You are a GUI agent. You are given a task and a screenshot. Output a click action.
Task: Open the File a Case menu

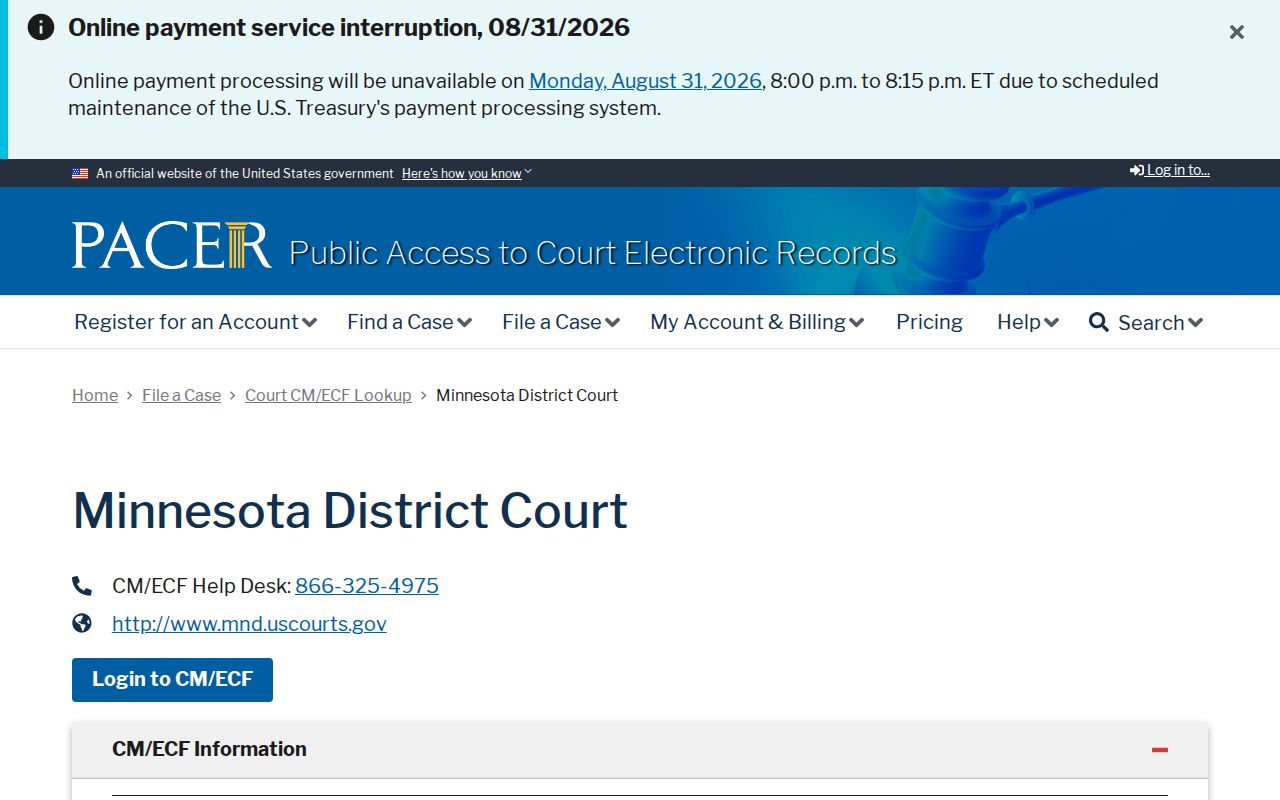pos(561,322)
